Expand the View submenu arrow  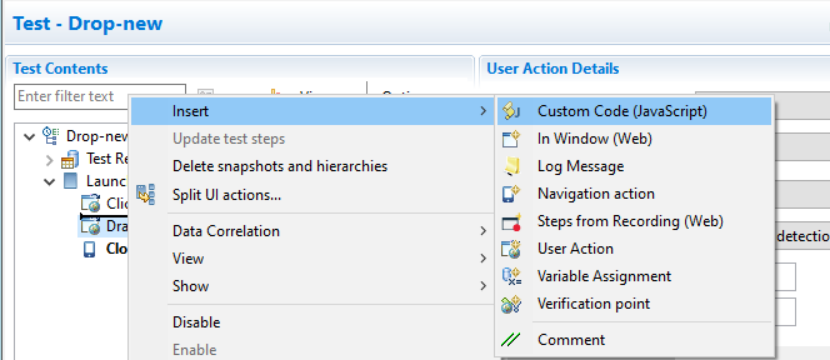[482, 258]
